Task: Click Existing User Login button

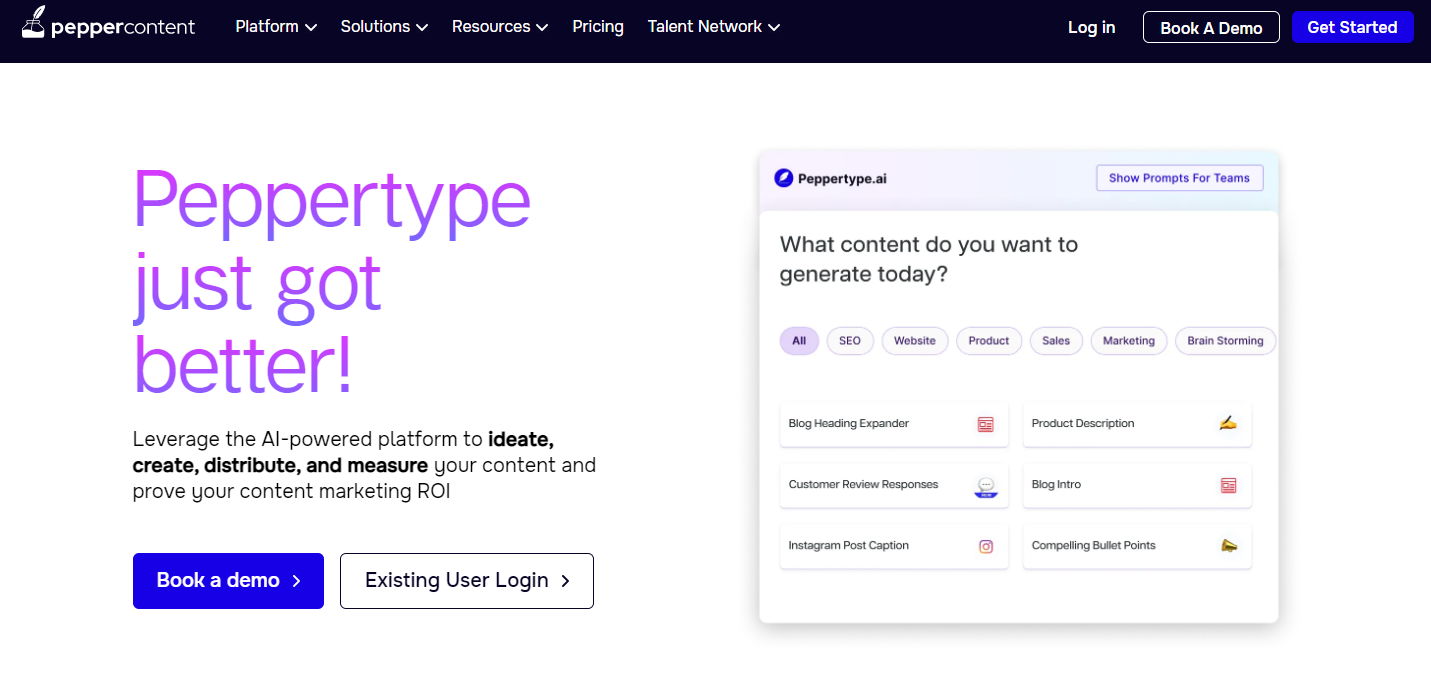Action: pos(467,581)
